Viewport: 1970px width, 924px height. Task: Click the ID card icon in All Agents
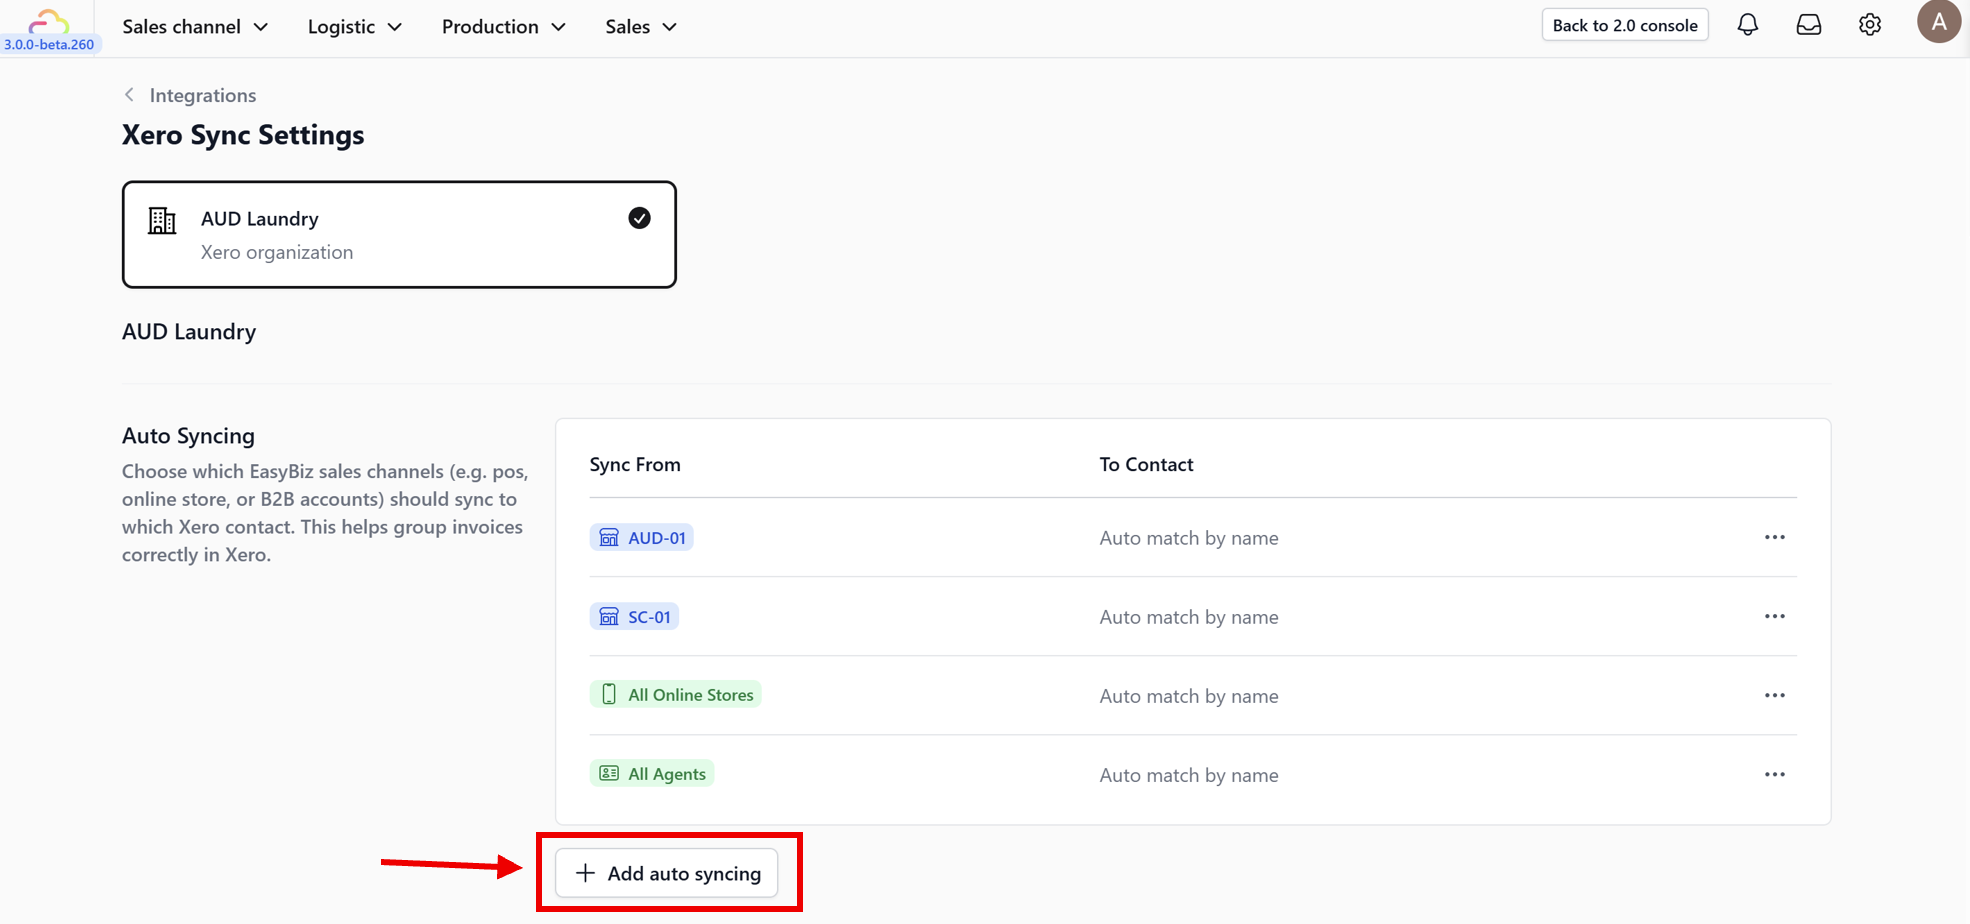[609, 774]
